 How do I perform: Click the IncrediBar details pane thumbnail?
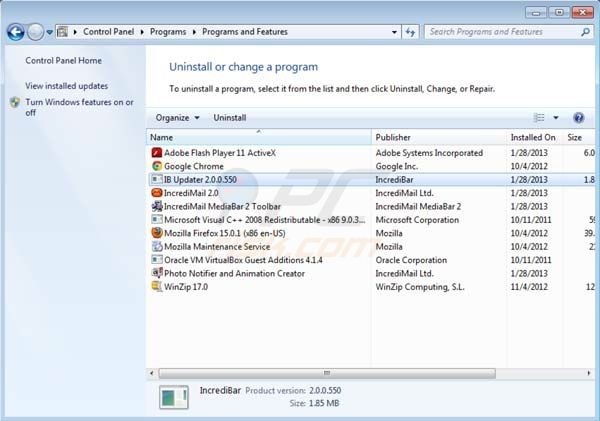(x=174, y=397)
